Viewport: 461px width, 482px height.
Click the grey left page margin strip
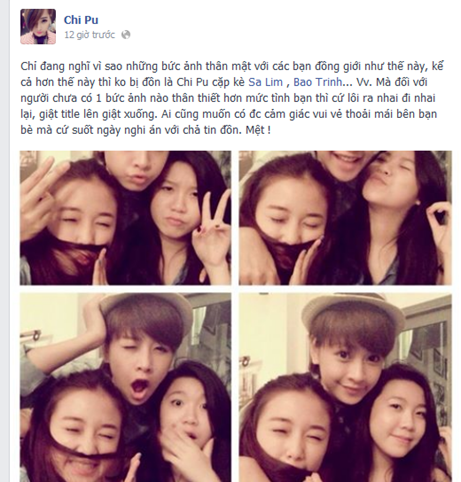[5, 241]
